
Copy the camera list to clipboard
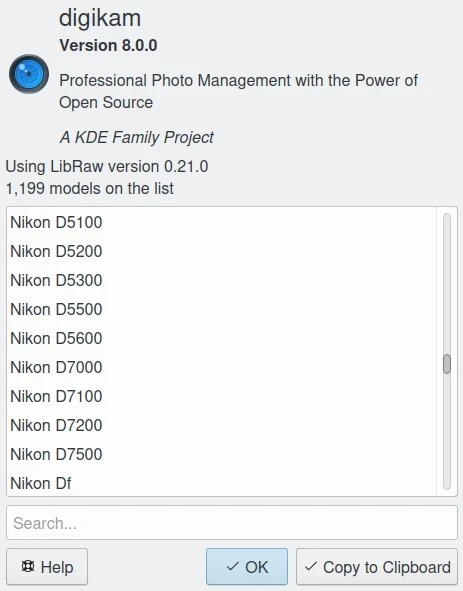tap(377, 567)
